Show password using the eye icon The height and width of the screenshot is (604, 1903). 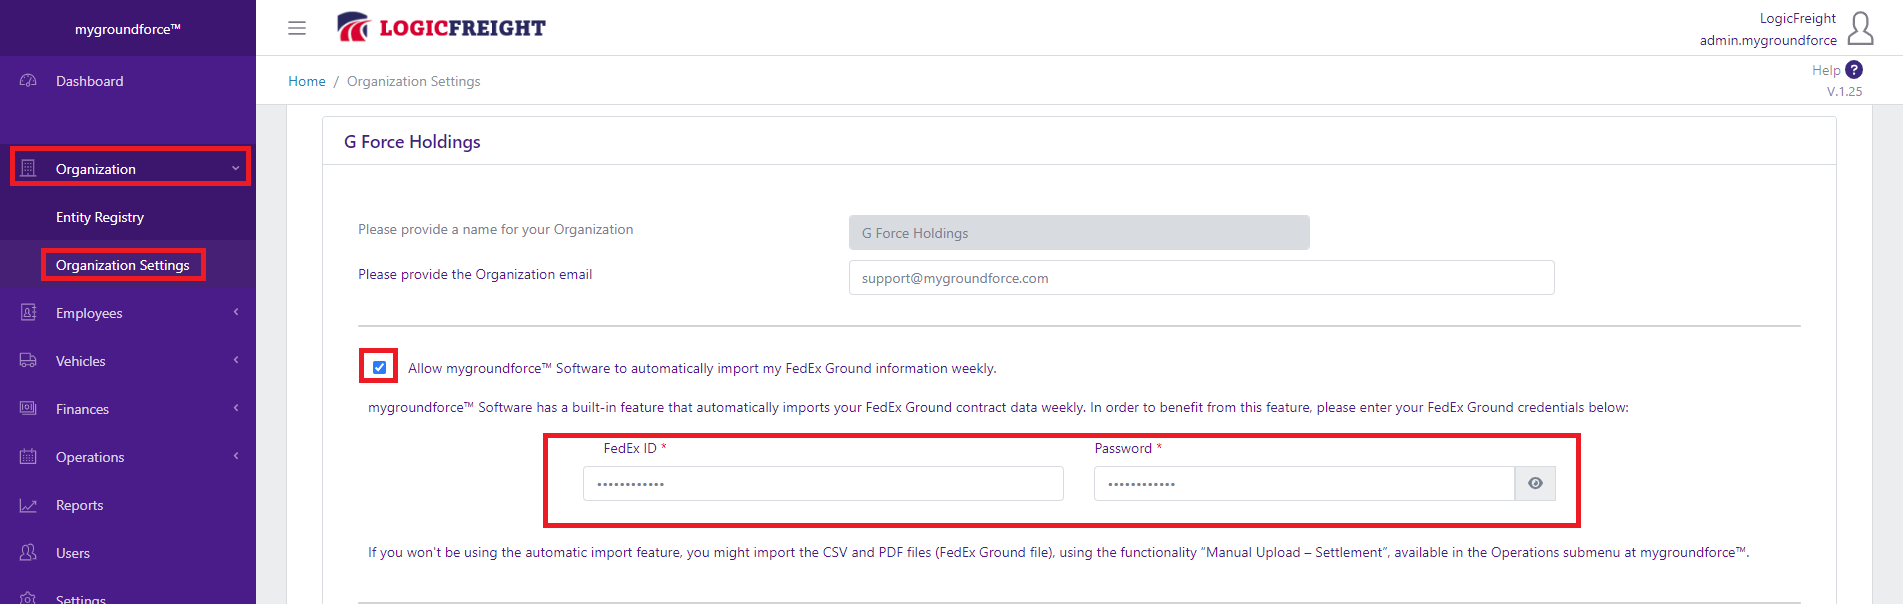[x=1535, y=484]
